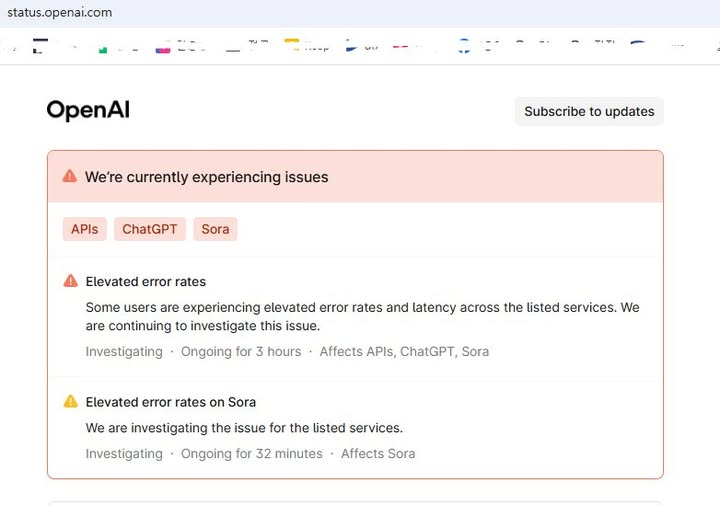720x505 pixels.
Task: Click 'Affects APIs, ChatGPT, Sora' text
Action: 404,352
